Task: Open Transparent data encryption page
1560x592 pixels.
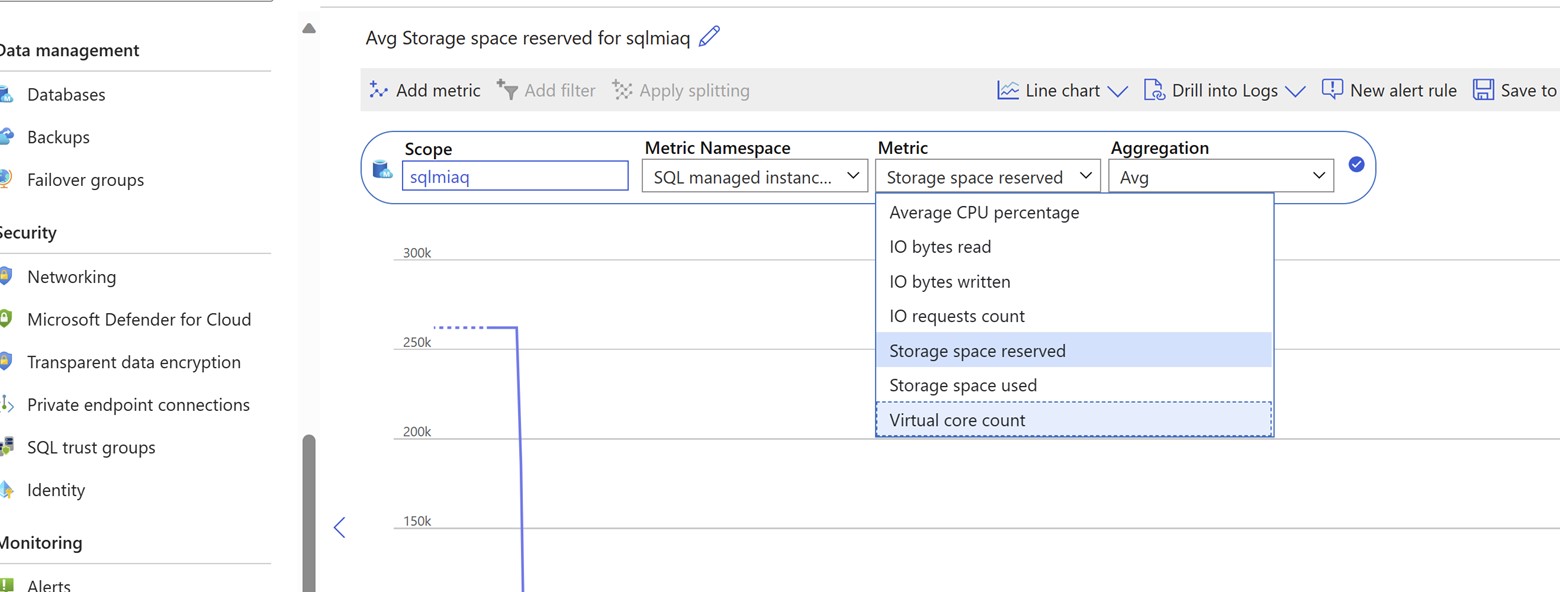Action: coord(133,362)
